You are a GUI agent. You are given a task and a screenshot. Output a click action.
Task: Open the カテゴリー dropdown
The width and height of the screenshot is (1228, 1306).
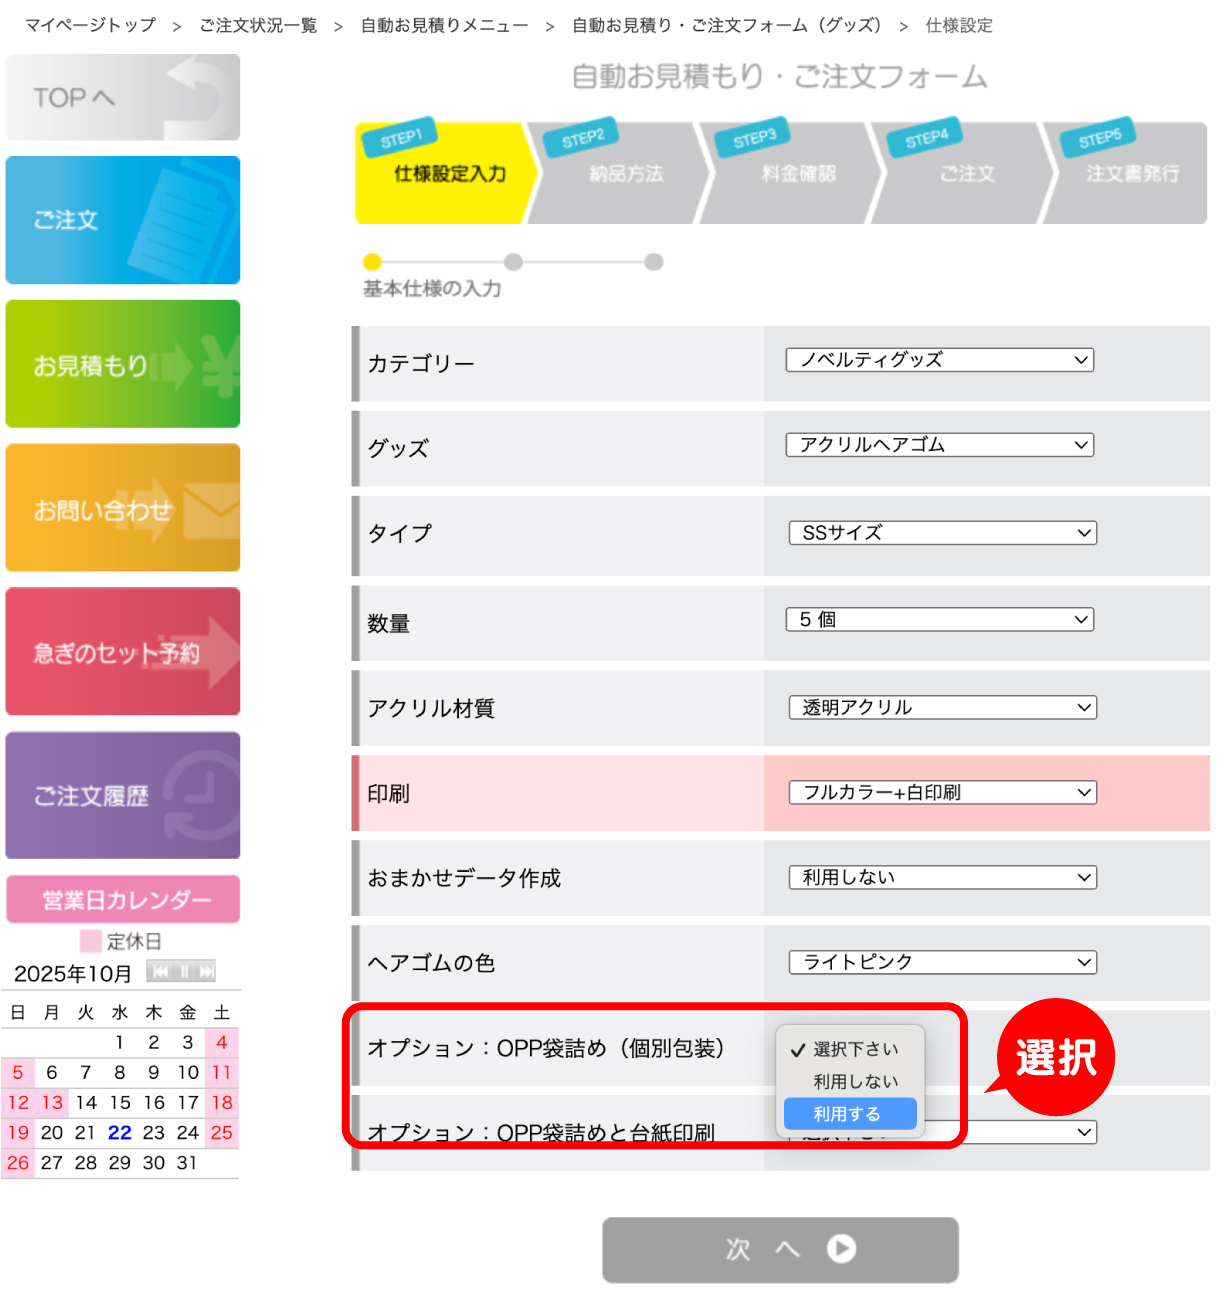(x=939, y=360)
